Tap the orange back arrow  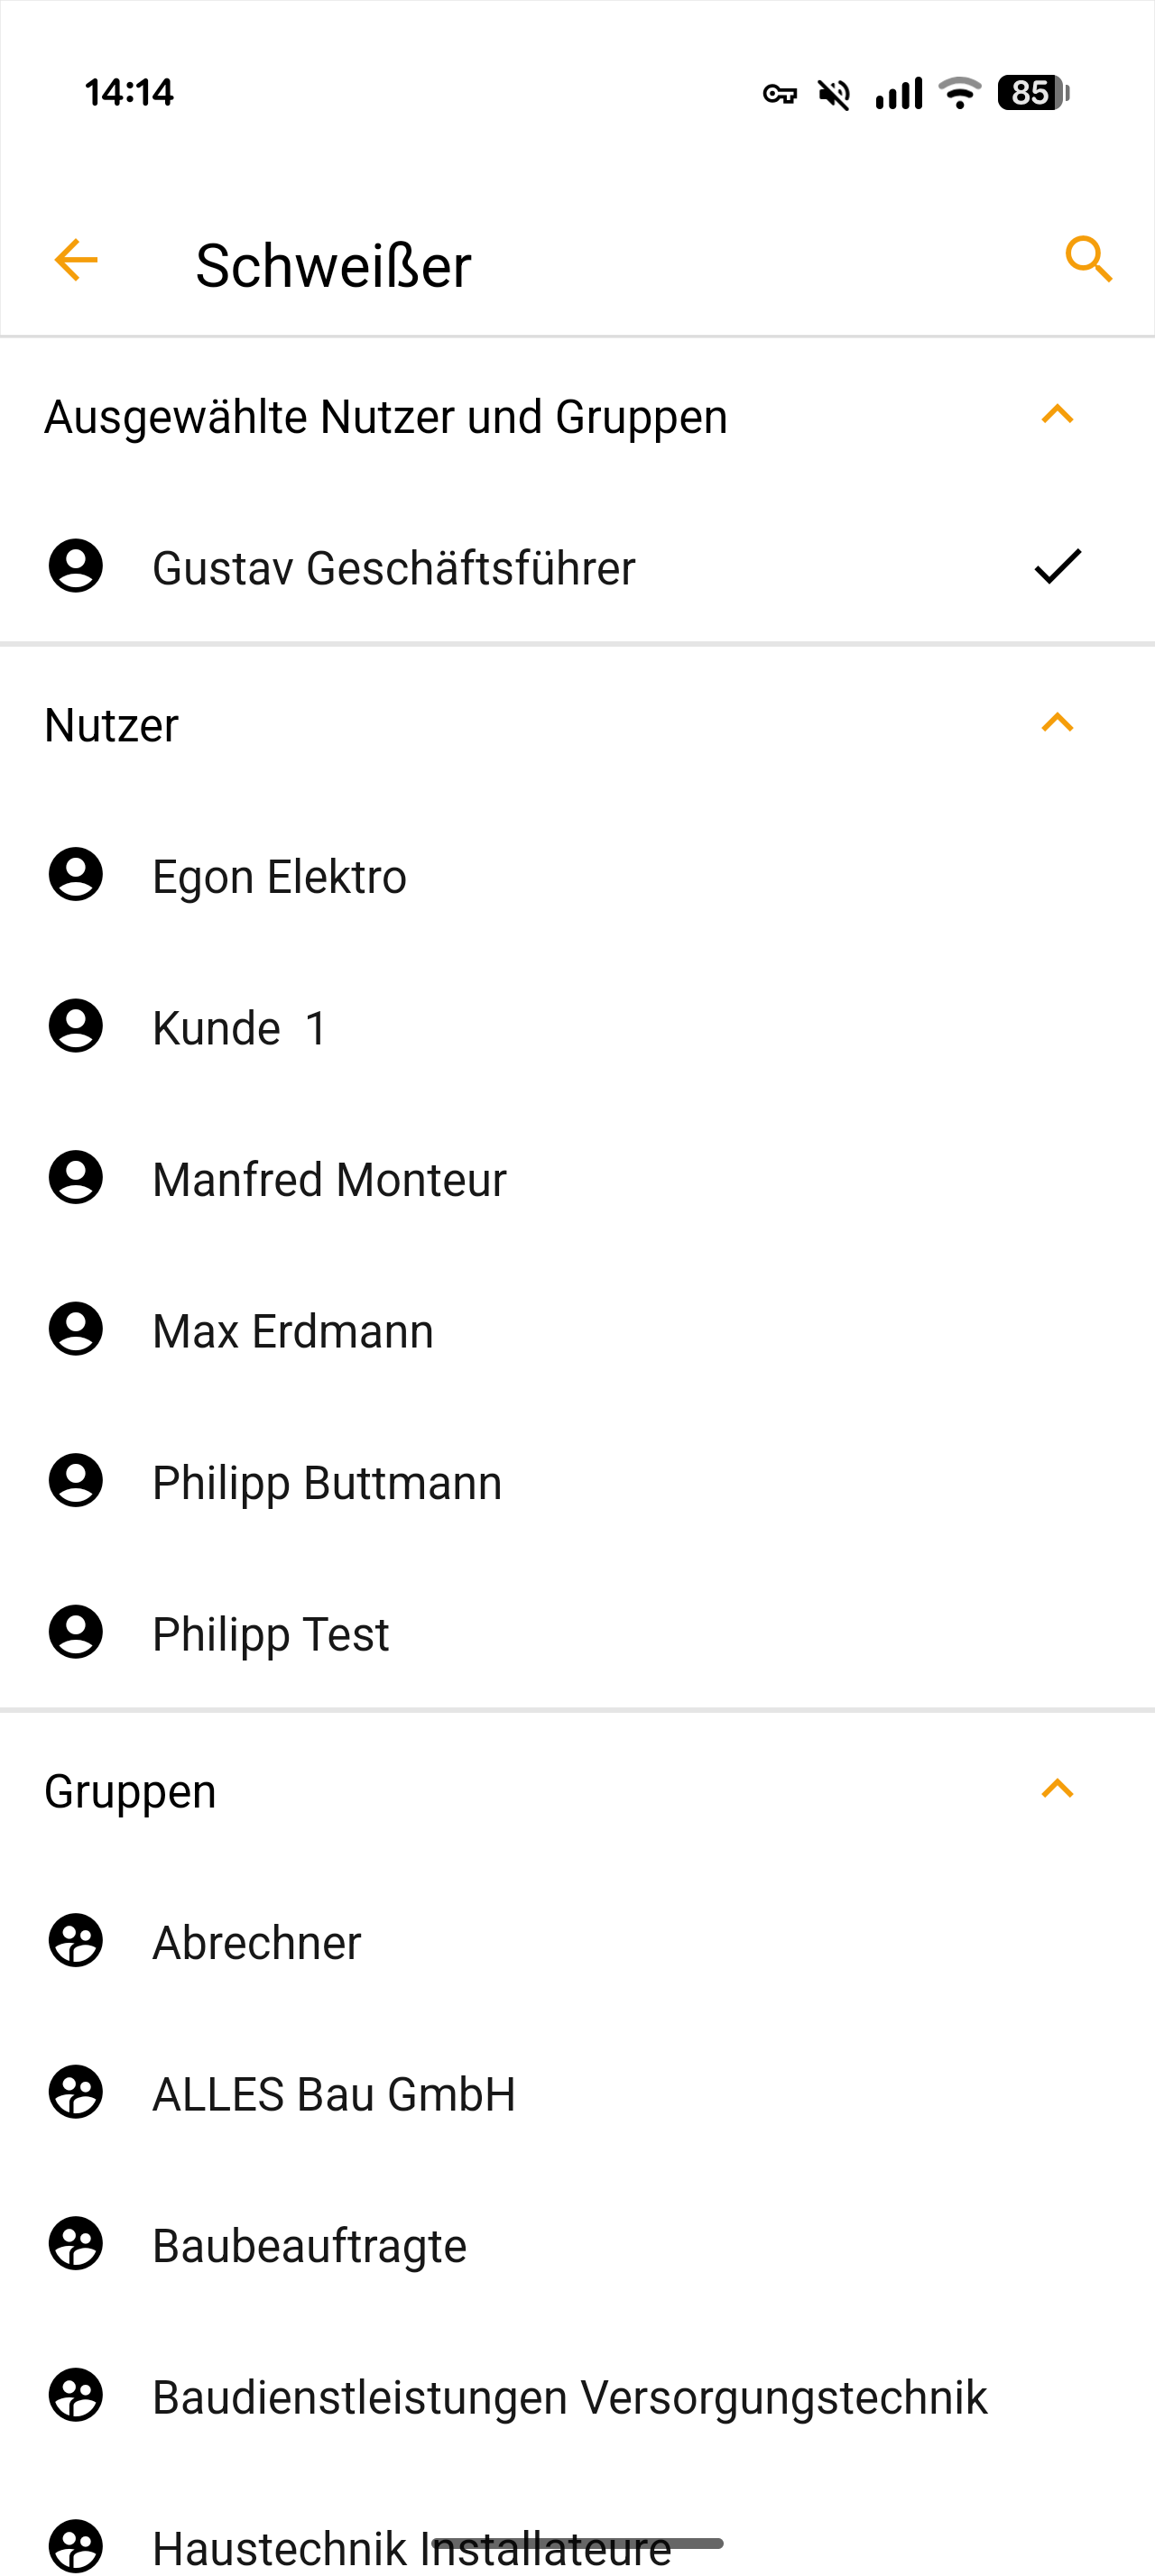(x=76, y=261)
